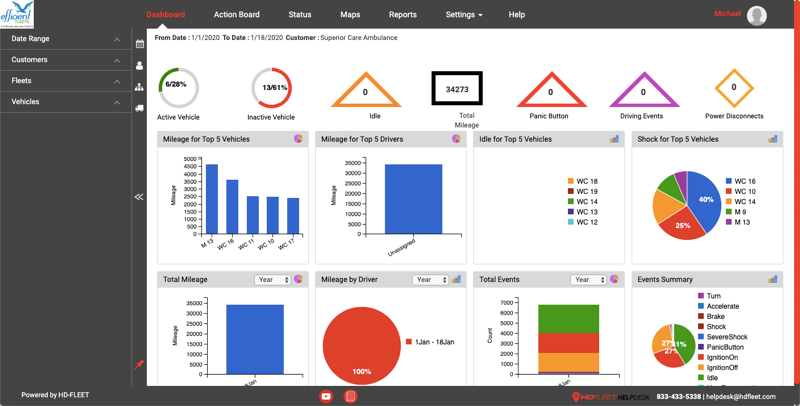
Task: Toggle pie chart icon on Total Mileage panel
Action: pyautogui.click(x=298, y=279)
